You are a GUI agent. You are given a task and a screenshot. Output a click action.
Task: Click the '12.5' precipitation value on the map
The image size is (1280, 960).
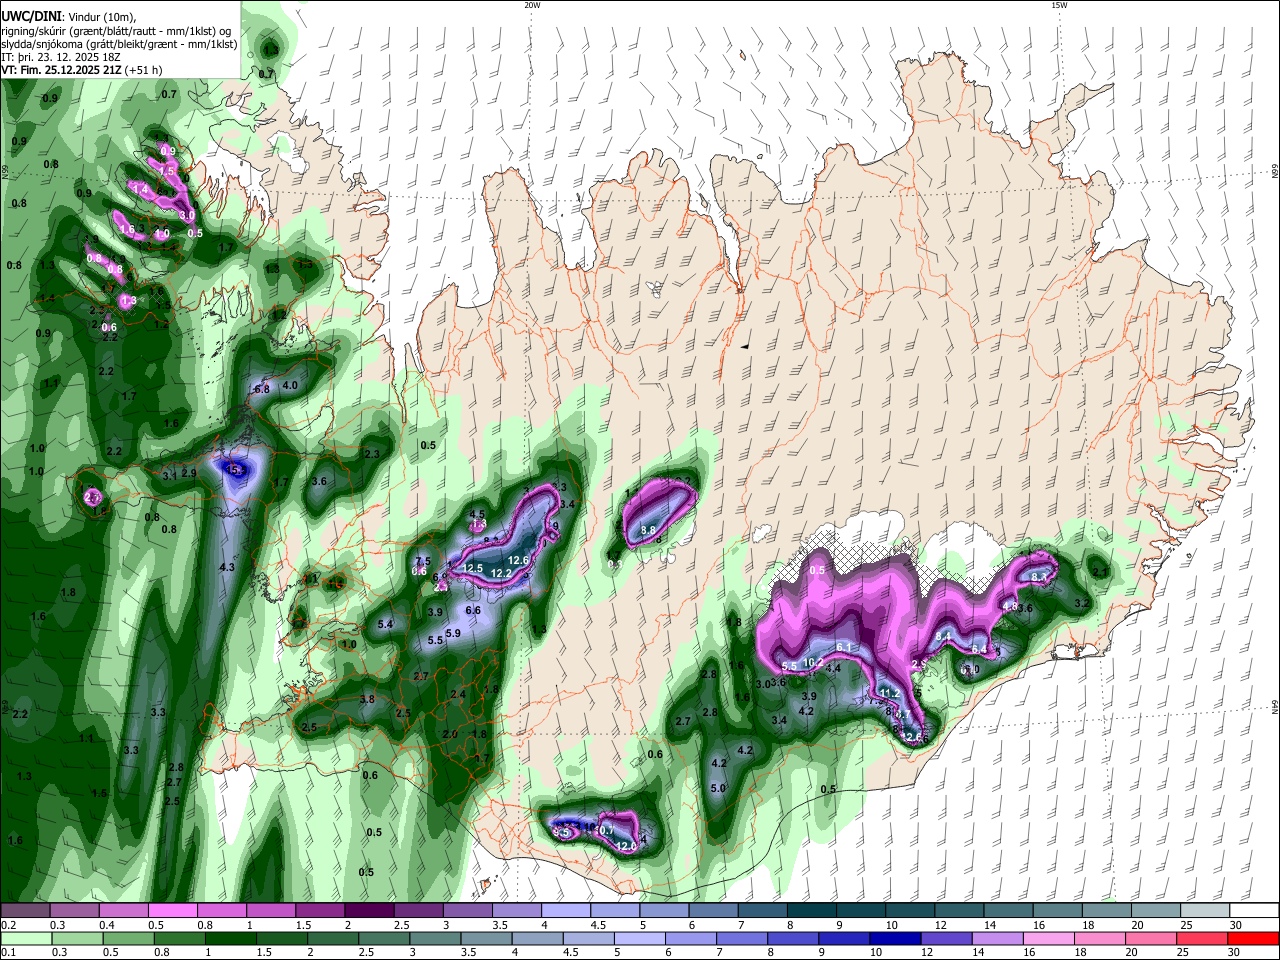tap(473, 569)
